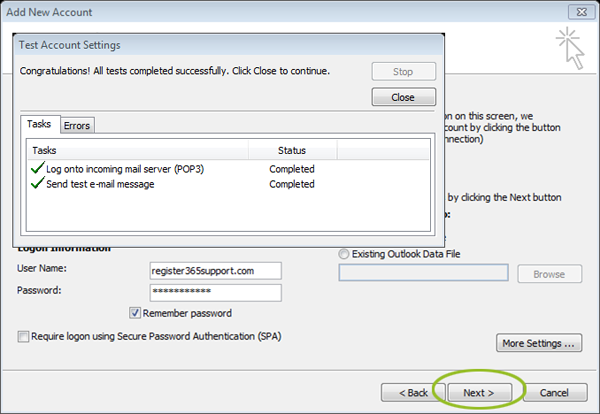Click into the Password field
Viewport: 600px width, 414px height.
point(216,292)
